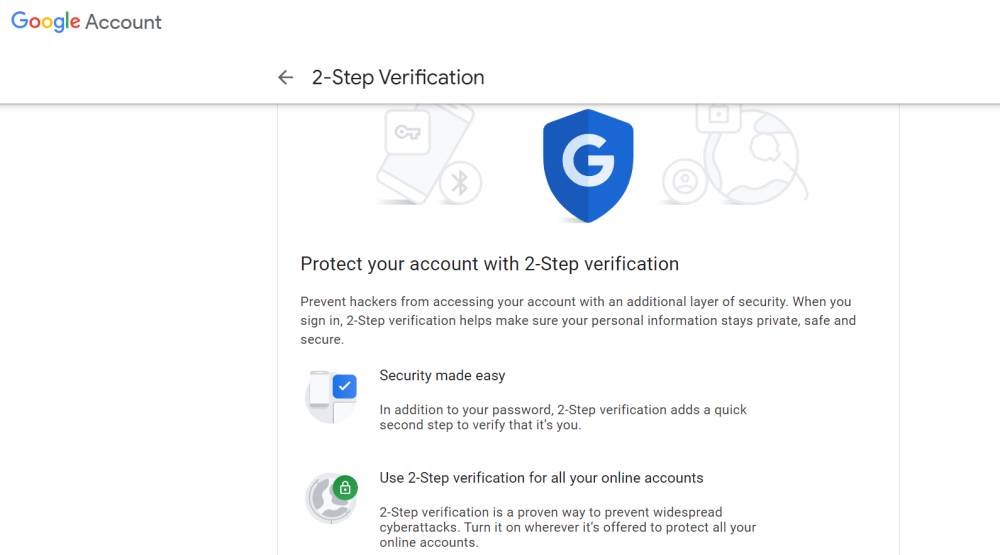Click the key icon on phone illustration
Screen dimensions: 1000x555
click(408, 132)
